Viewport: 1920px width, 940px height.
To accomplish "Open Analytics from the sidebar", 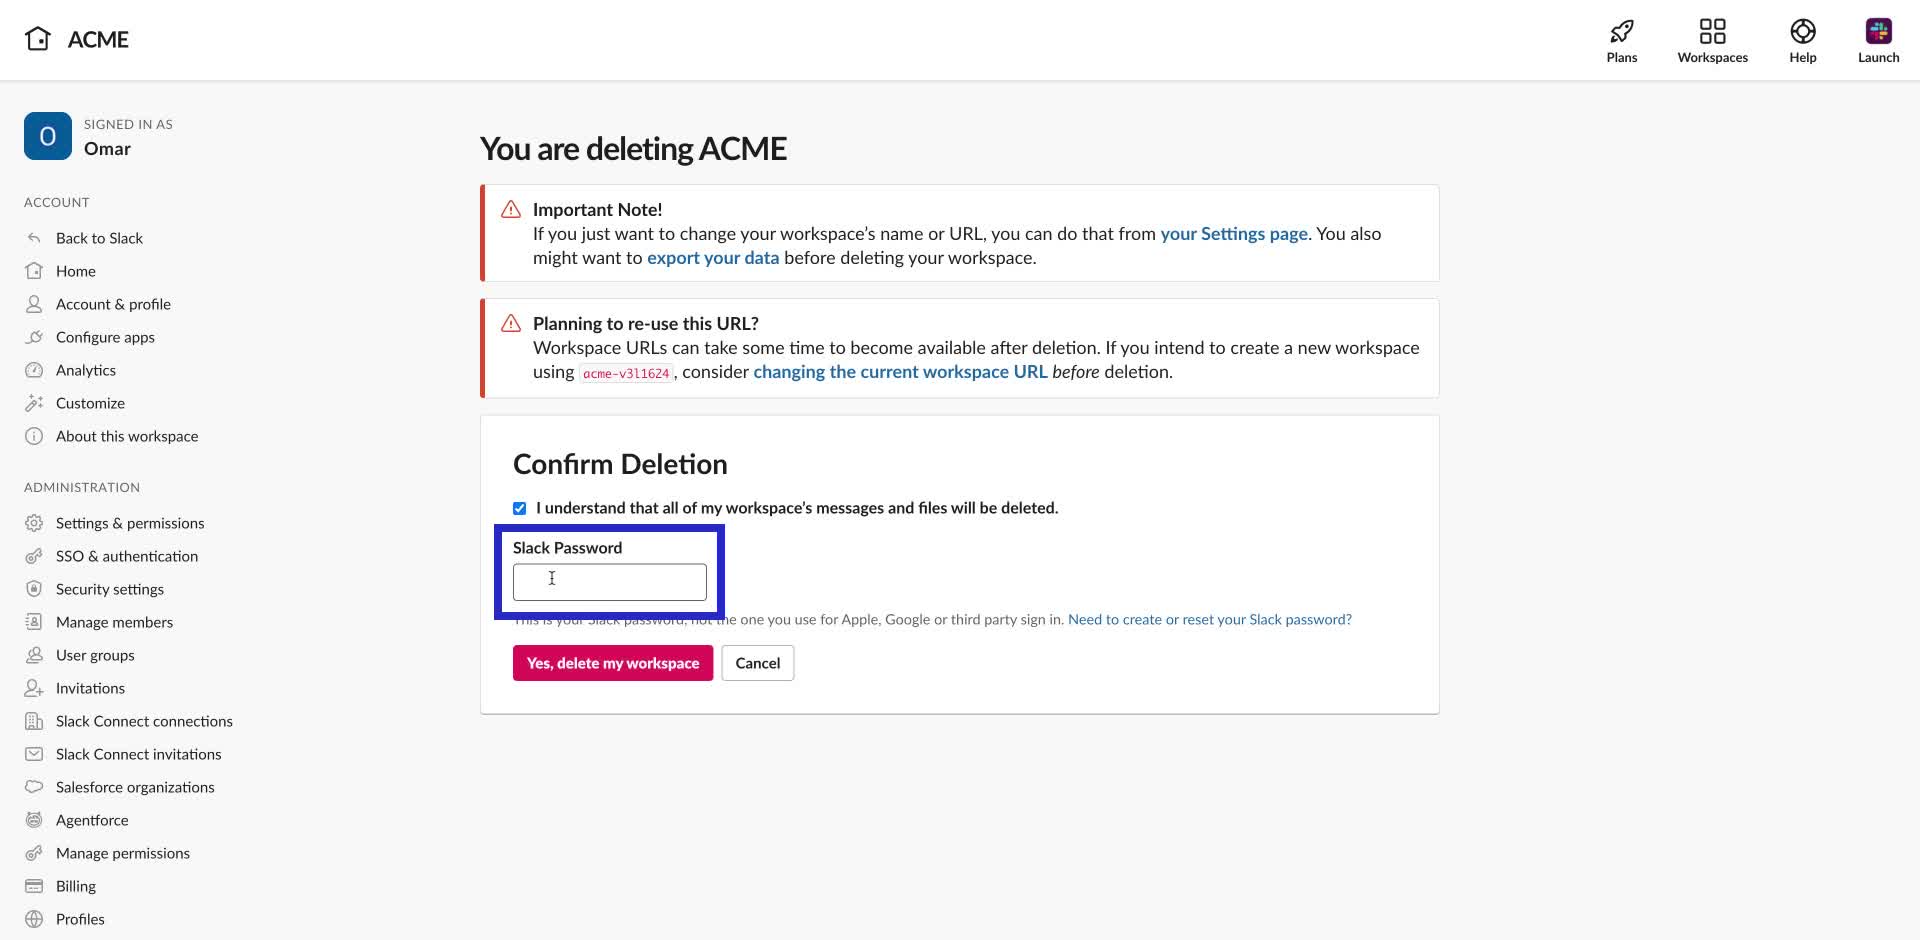I will click(85, 370).
